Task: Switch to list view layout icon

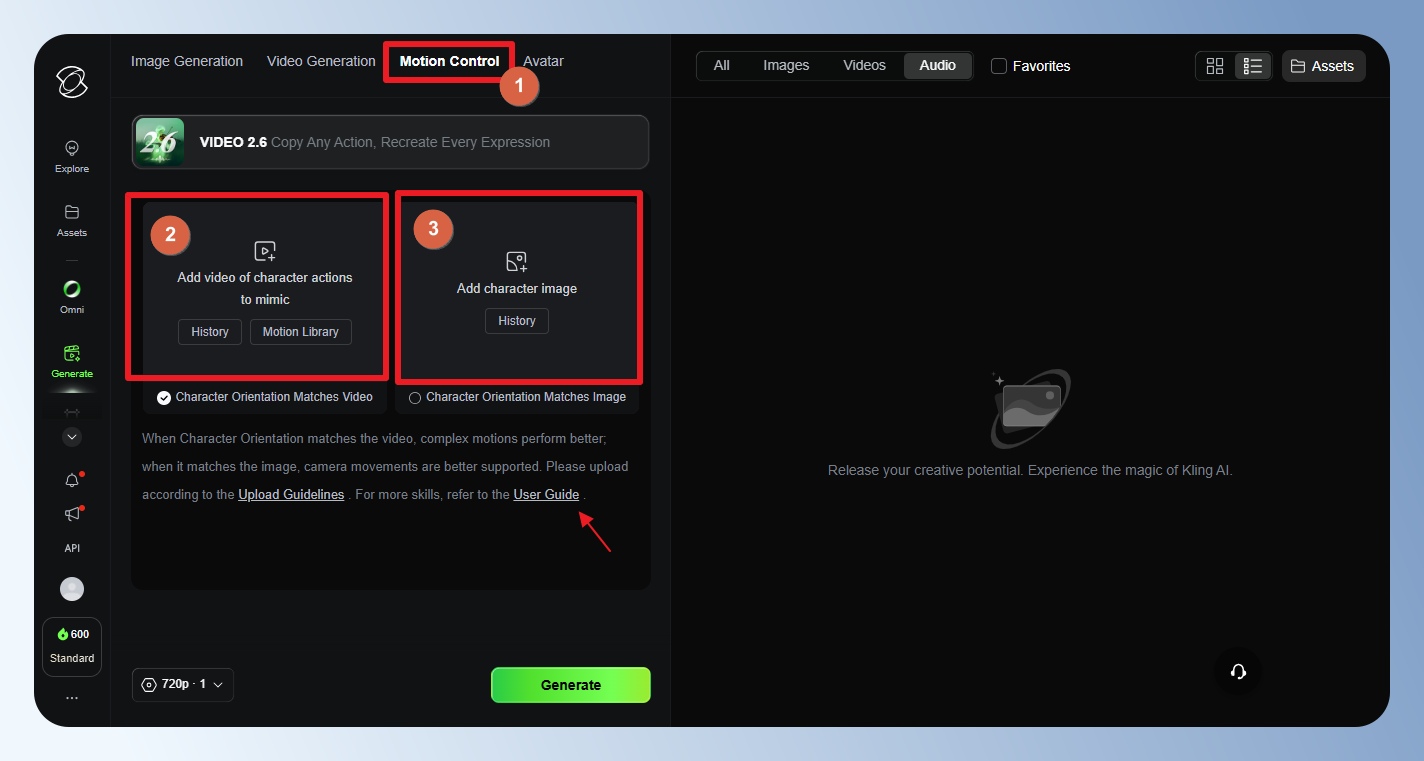Action: pos(1252,66)
